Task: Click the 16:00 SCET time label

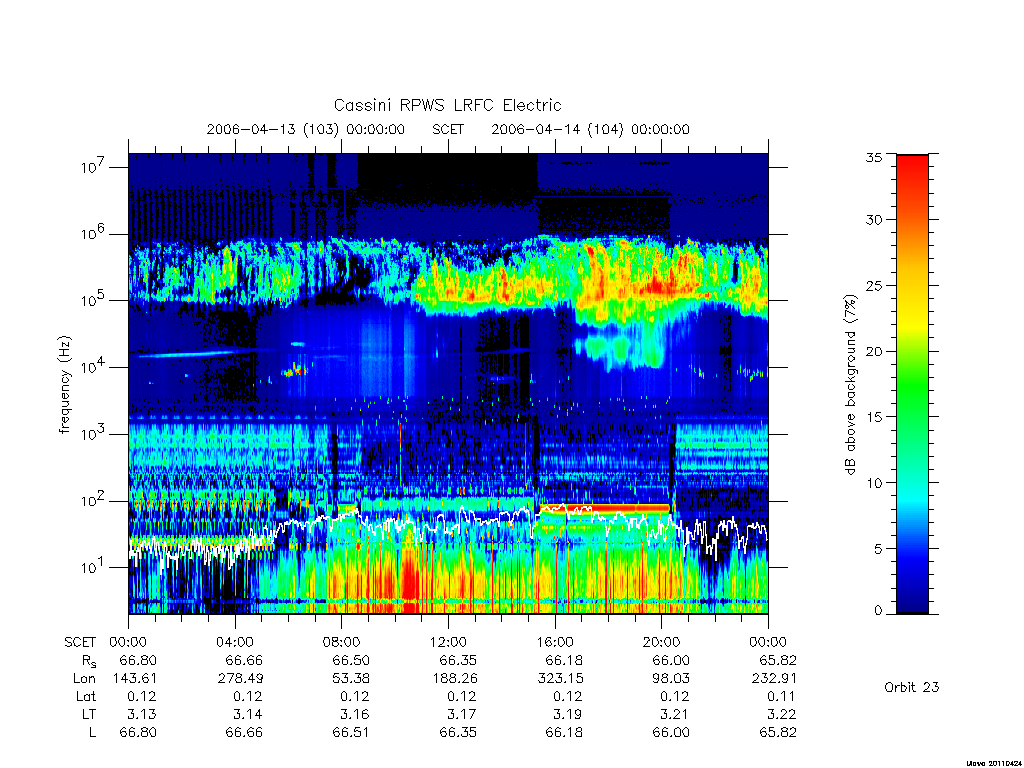Action: click(x=554, y=642)
